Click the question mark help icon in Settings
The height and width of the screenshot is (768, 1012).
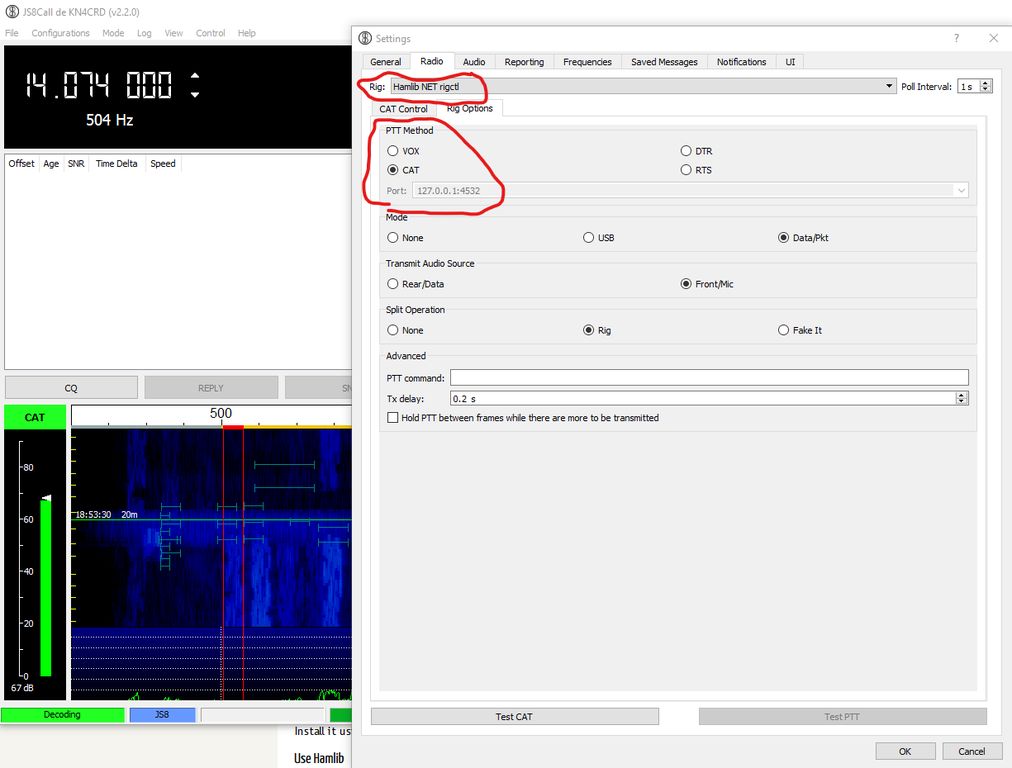pos(956,38)
